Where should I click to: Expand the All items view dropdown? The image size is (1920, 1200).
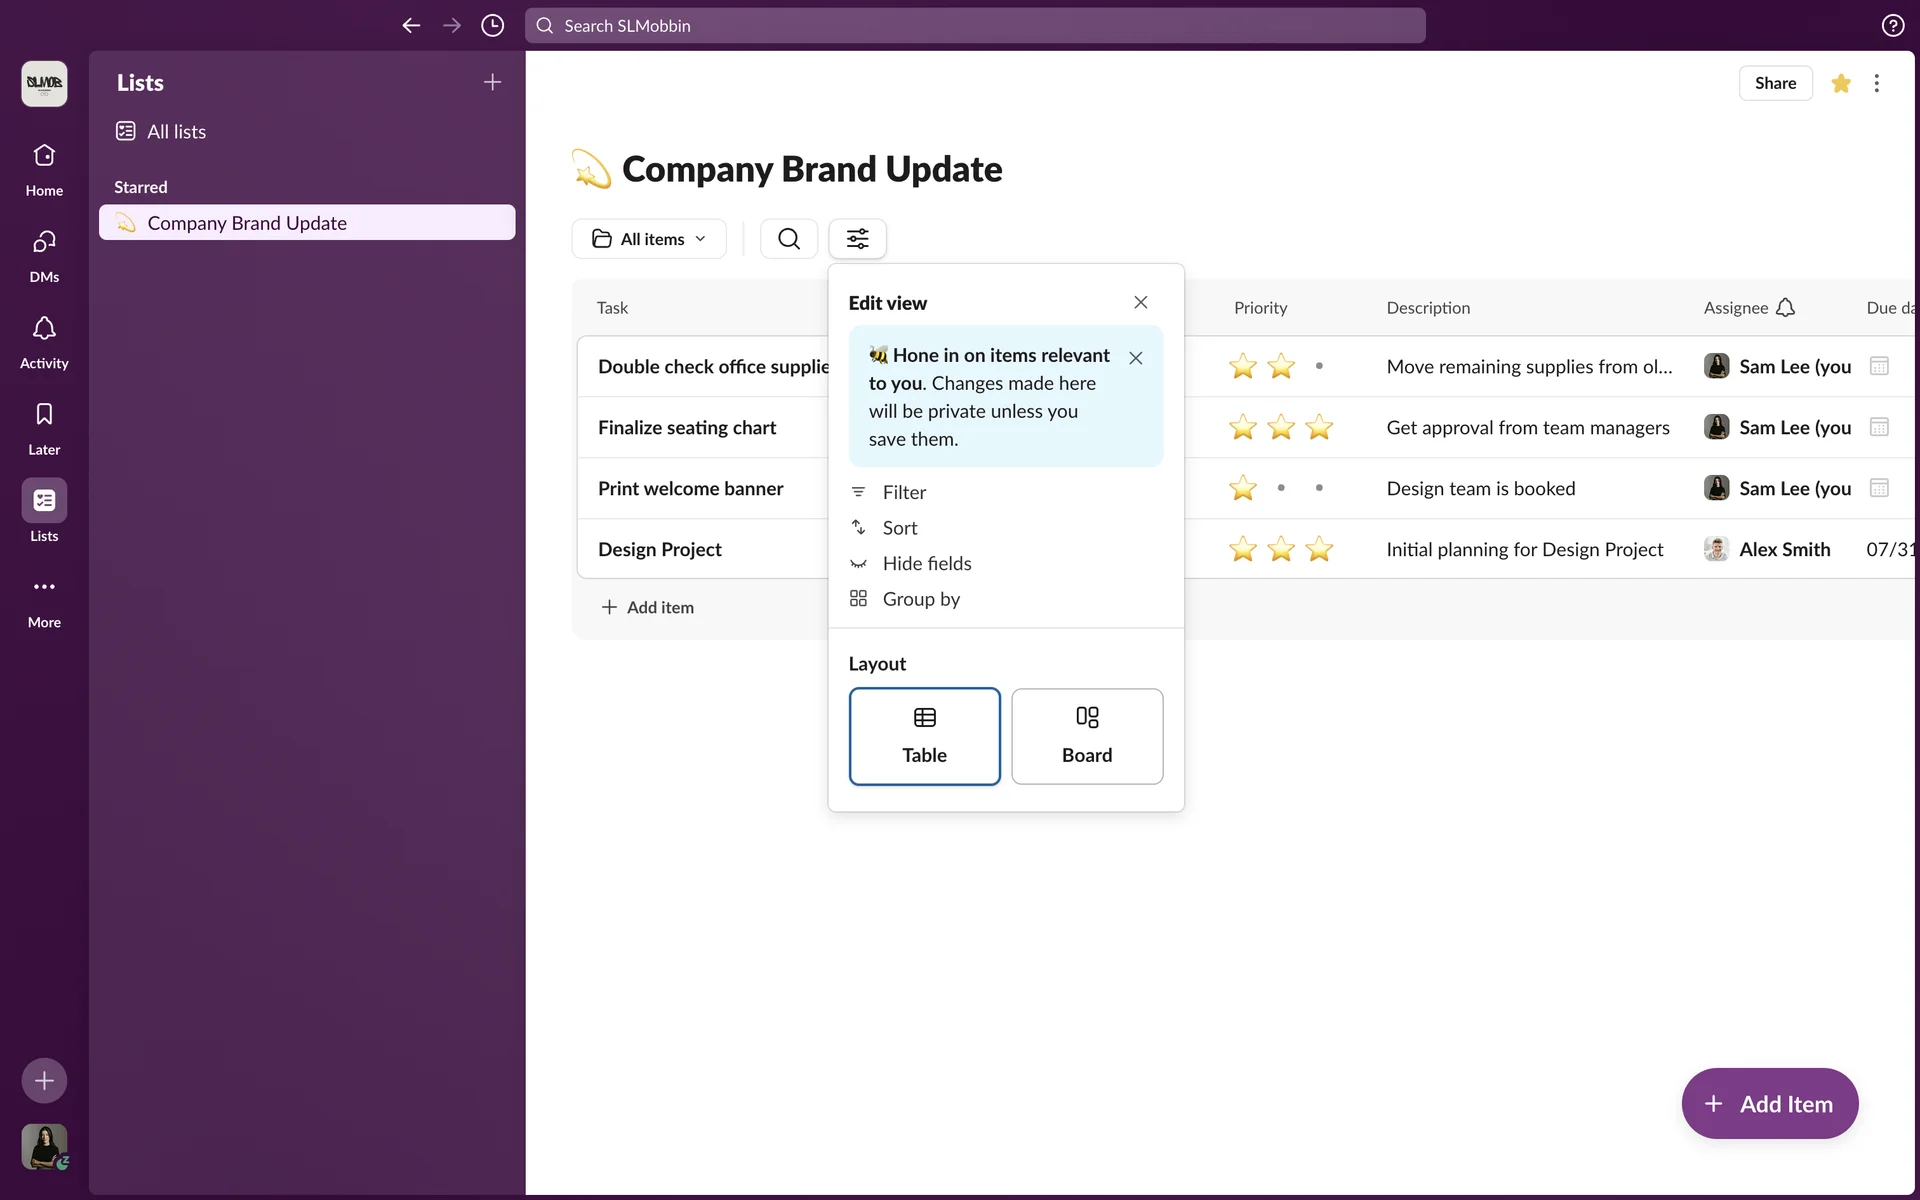[649, 239]
